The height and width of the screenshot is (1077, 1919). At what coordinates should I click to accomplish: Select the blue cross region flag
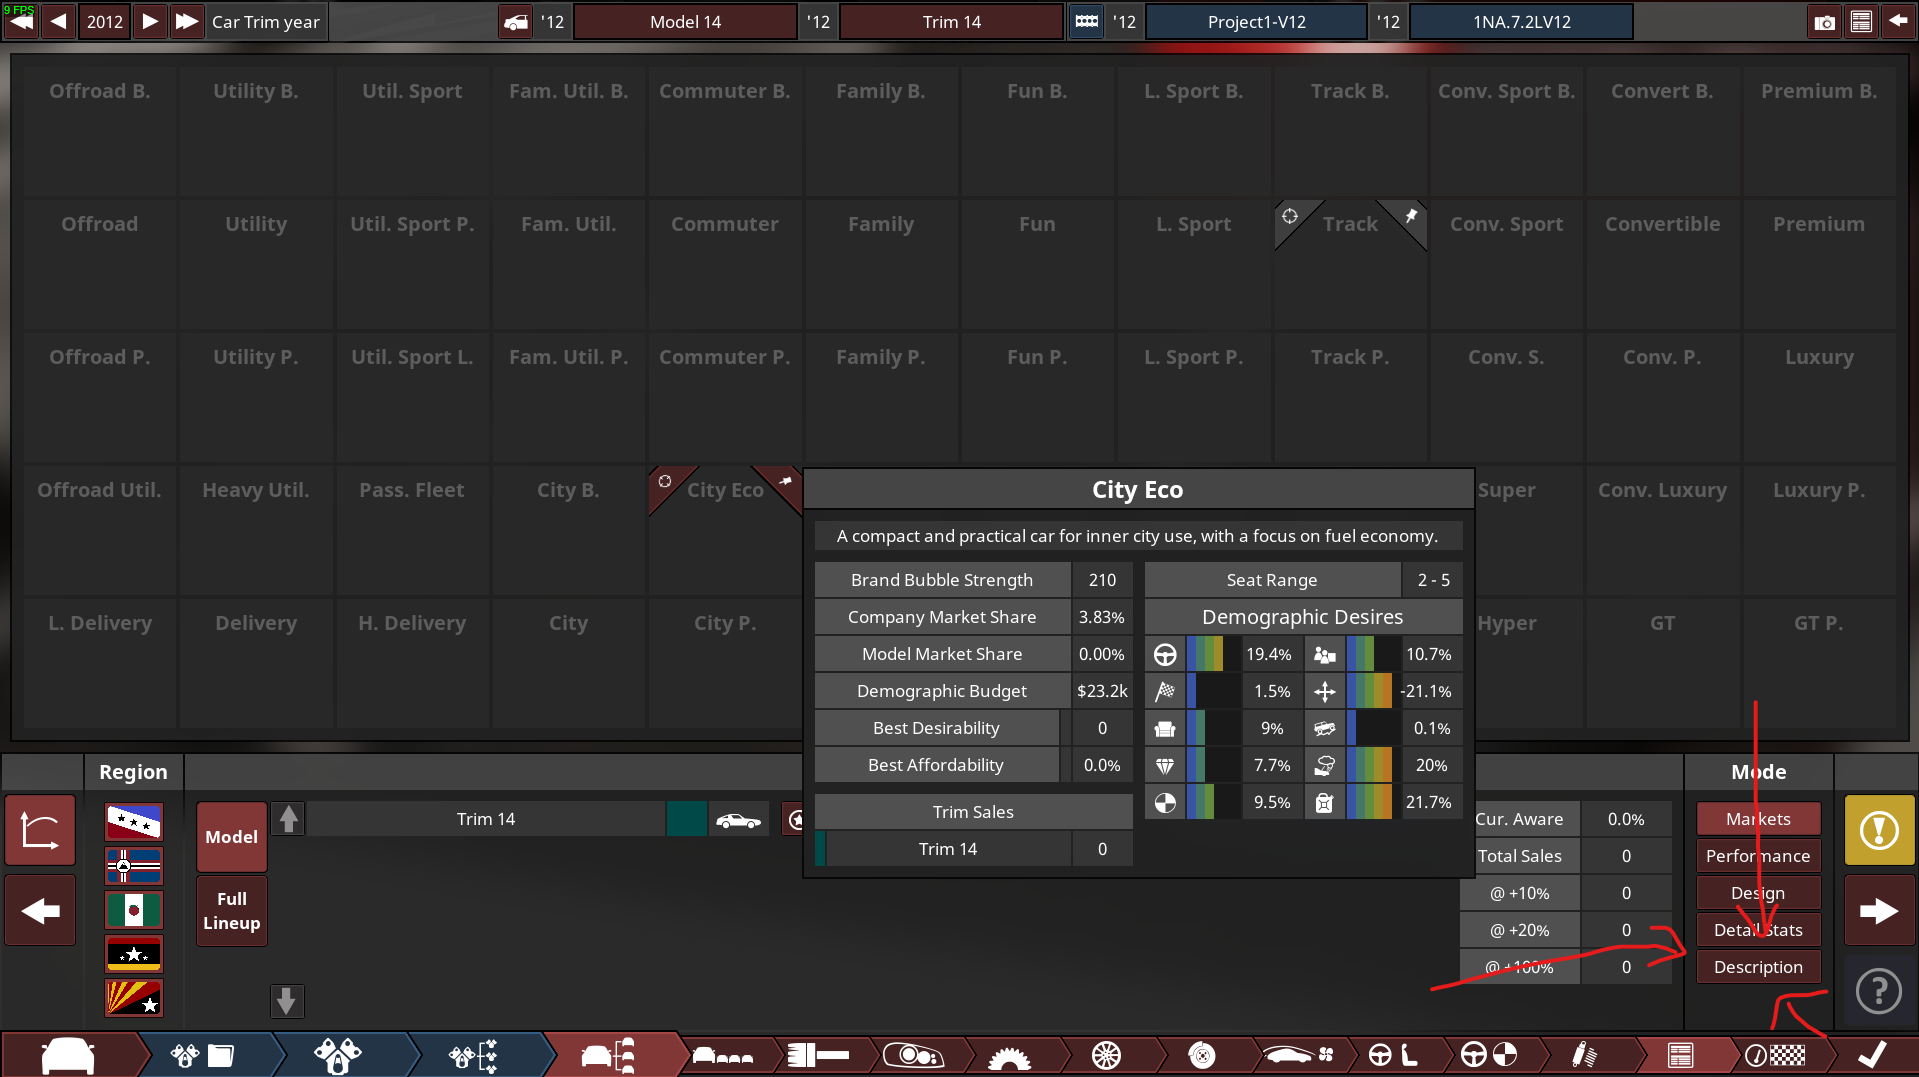[x=134, y=866]
